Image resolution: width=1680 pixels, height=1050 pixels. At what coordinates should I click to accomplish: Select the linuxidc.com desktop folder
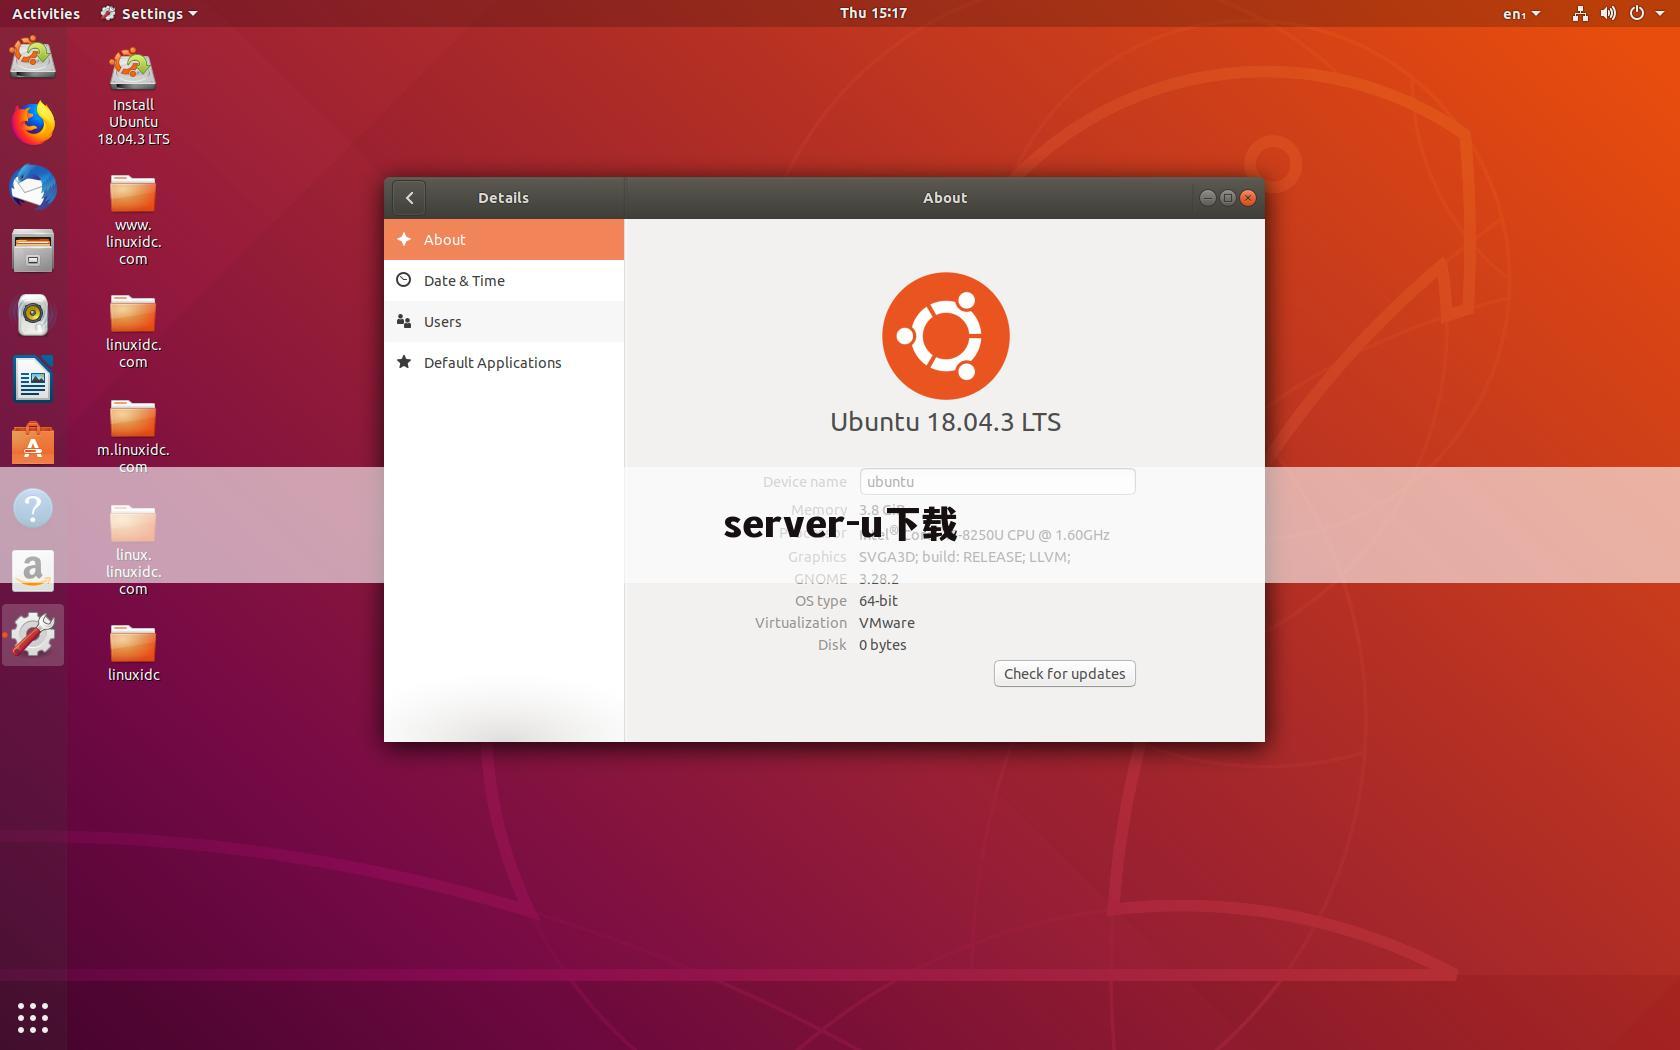133,331
